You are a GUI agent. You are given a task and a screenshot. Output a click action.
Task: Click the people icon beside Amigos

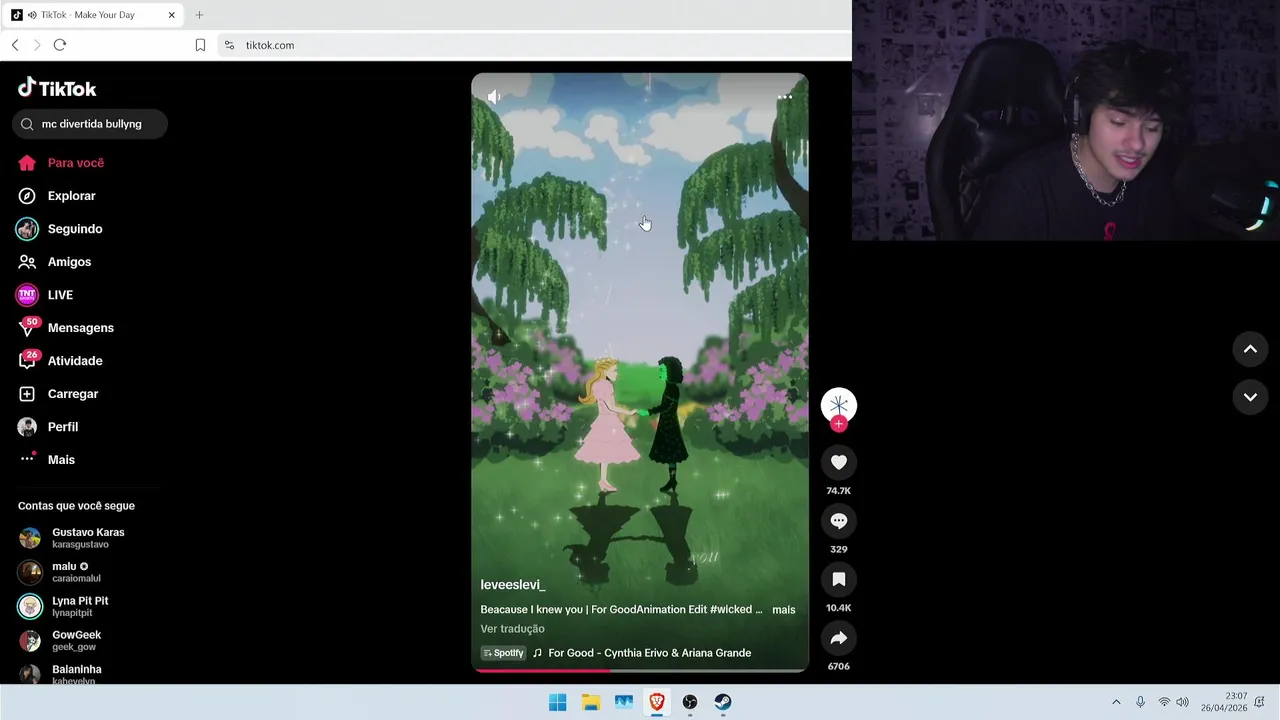tap(27, 262)
